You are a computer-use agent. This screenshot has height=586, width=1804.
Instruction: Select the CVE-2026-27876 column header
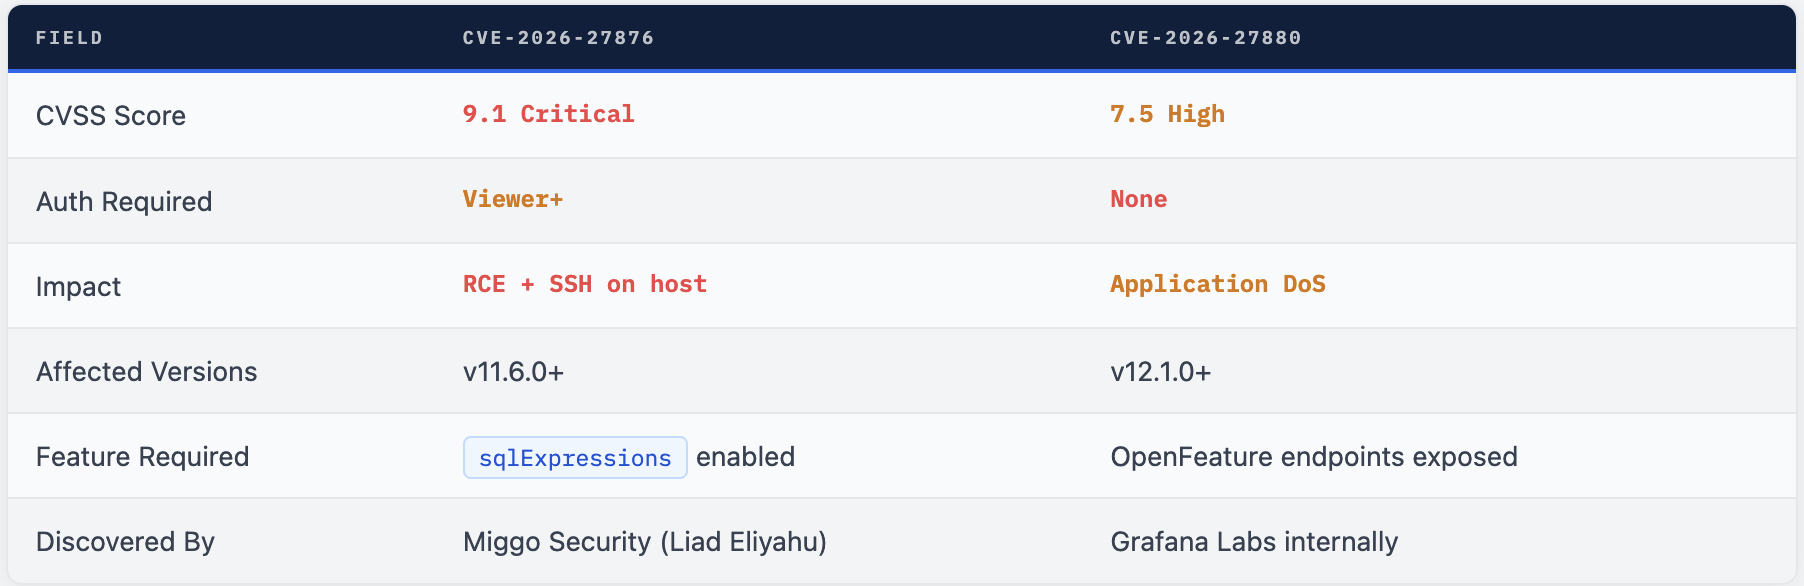tap(558, 38)
